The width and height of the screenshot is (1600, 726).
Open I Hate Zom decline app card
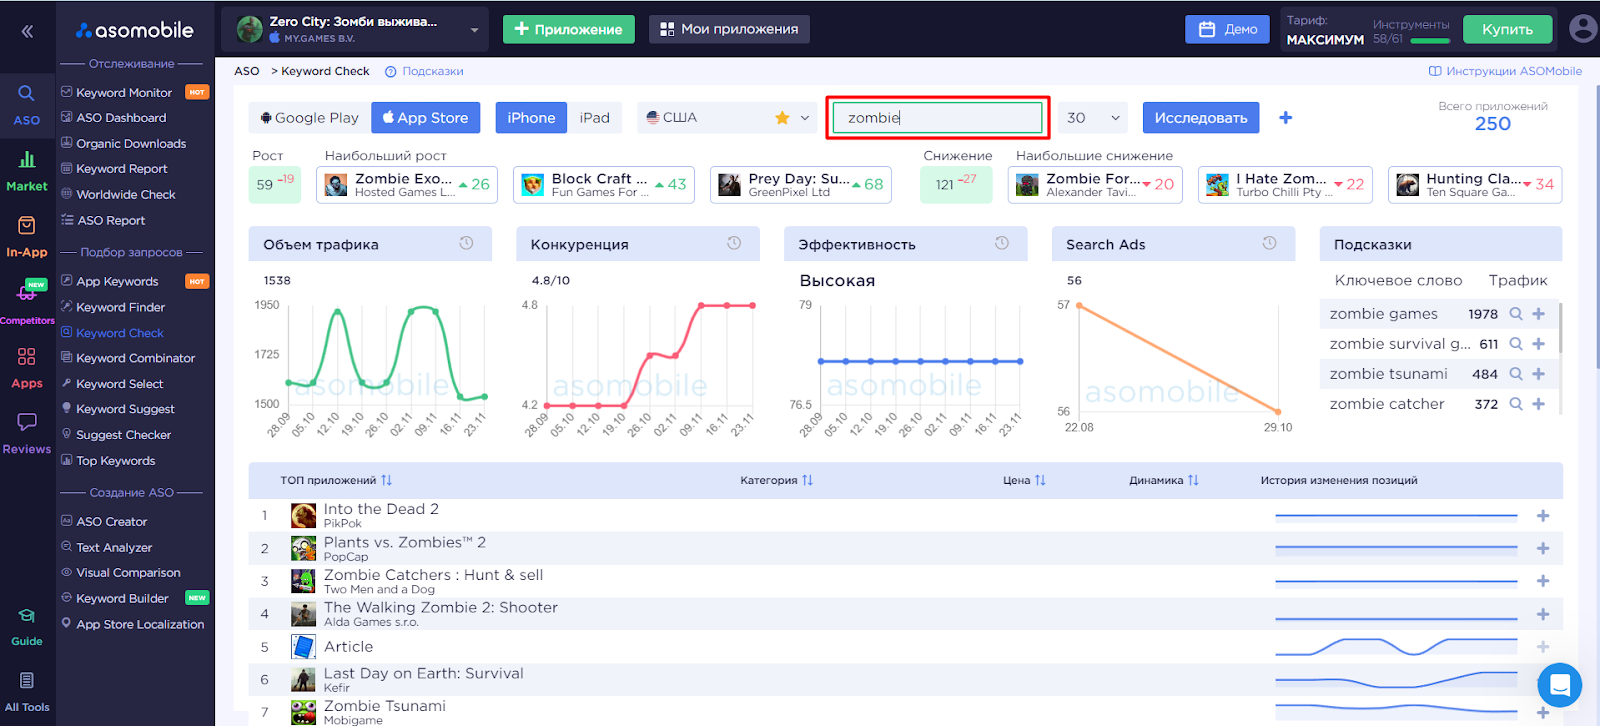pyautogui.click(x=1285, y=184)
